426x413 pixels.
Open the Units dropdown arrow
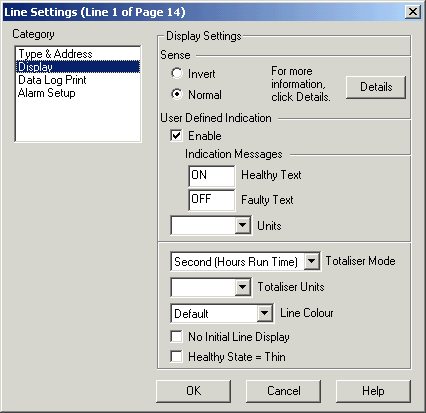click(x=243, y=225)
